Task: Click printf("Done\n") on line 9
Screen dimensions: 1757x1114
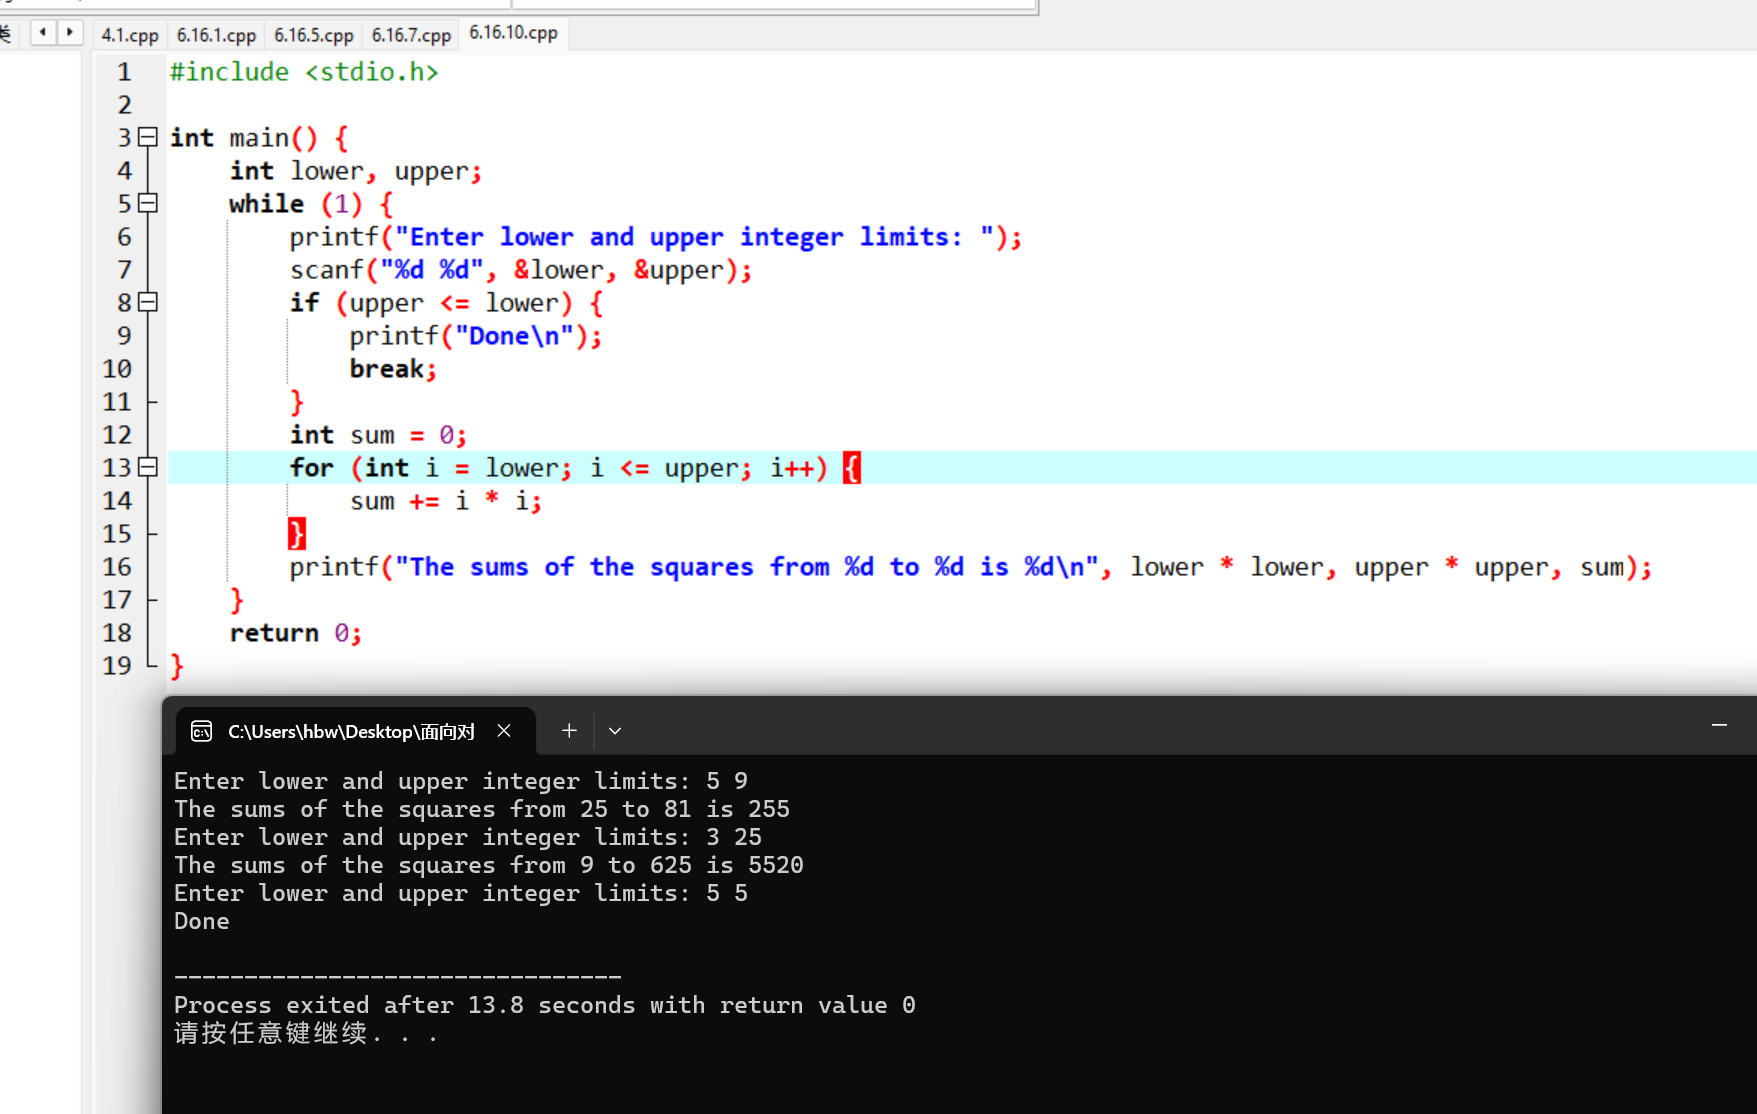Action: (476, 336)
